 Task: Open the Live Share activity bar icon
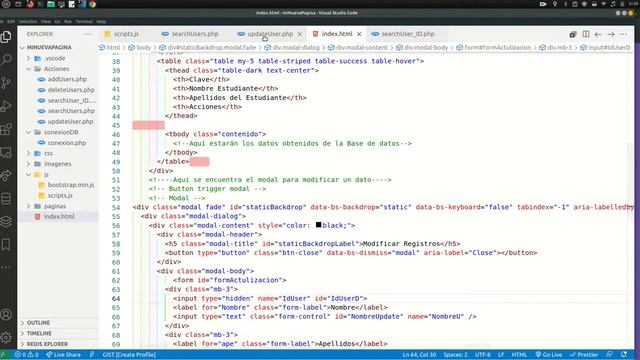[x=6, y=176]
